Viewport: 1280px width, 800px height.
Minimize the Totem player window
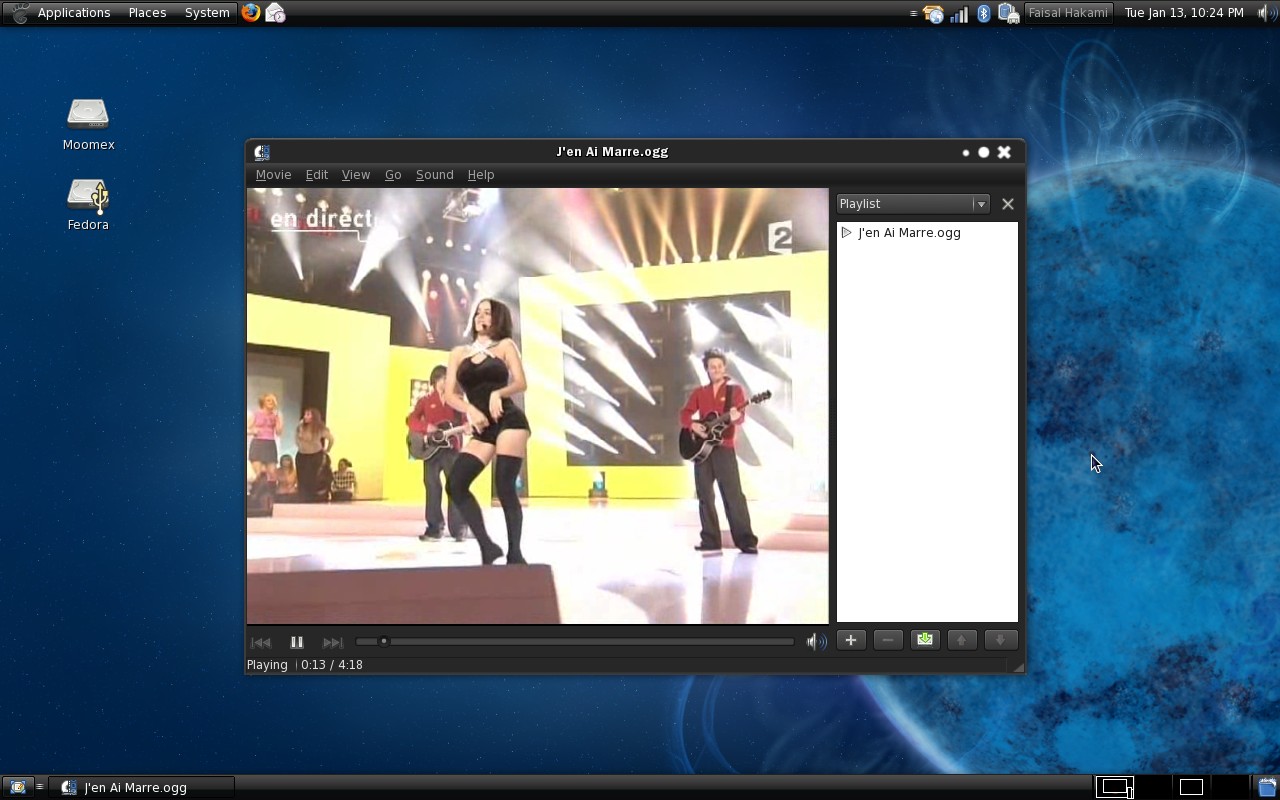point(966,153)
